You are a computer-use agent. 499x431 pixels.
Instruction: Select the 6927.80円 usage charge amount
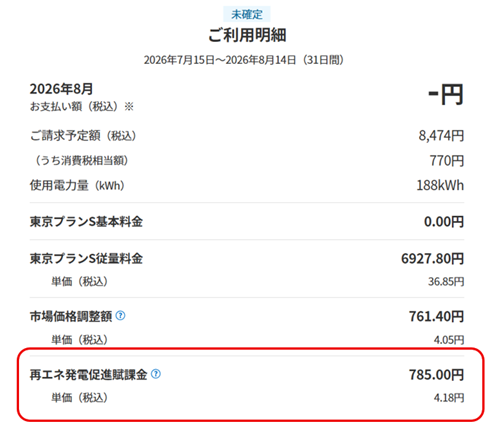(x=432, y=259)
